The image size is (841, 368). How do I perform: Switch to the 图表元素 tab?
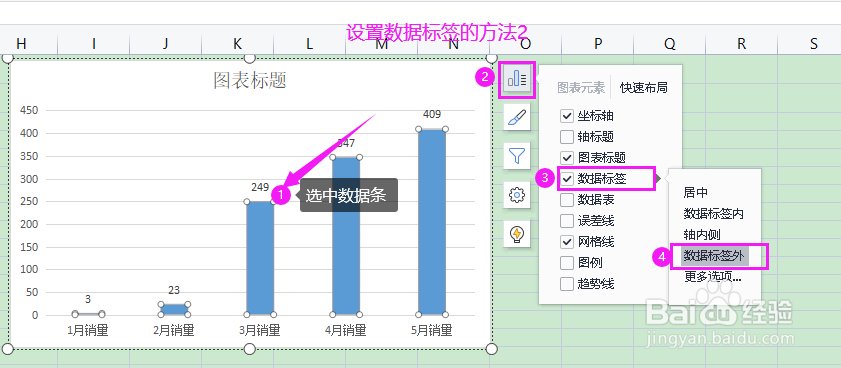(581, 87)
